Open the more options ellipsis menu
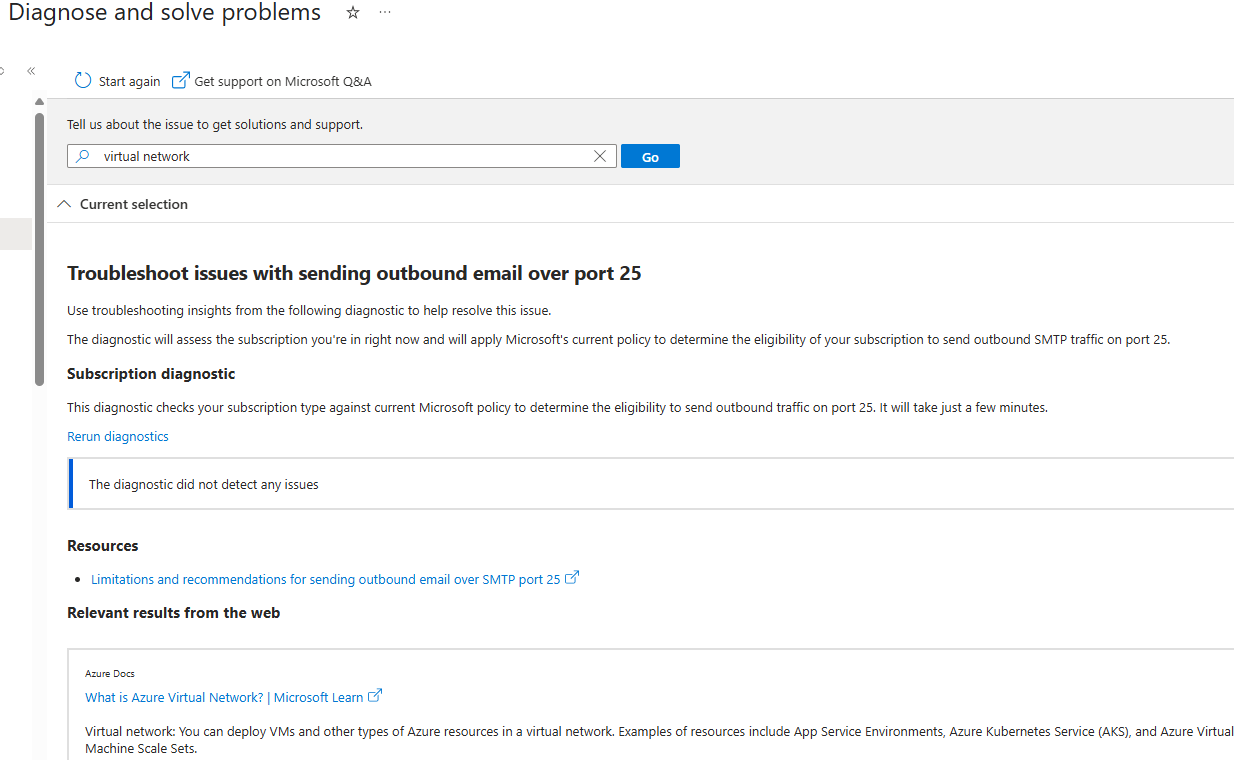 coord(385,13)
